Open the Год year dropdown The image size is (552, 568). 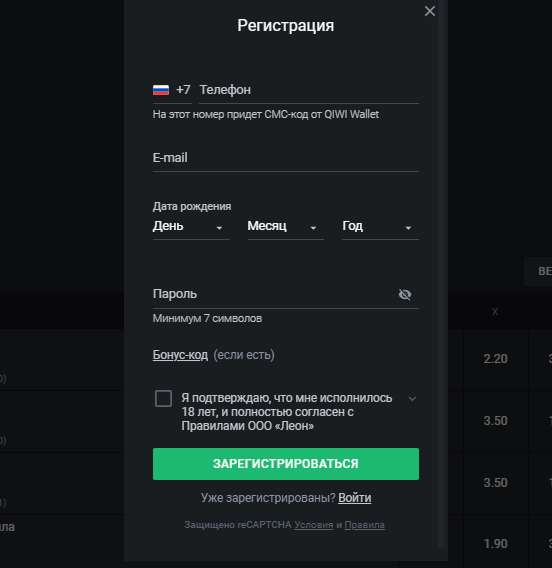(380, 227)
